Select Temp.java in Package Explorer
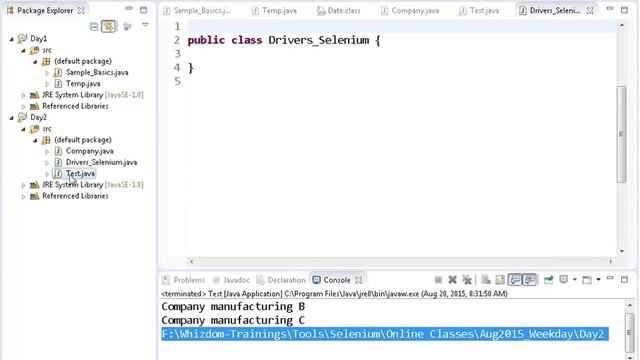The height and width of the screenshot is (360, 640). coord(83,83)
